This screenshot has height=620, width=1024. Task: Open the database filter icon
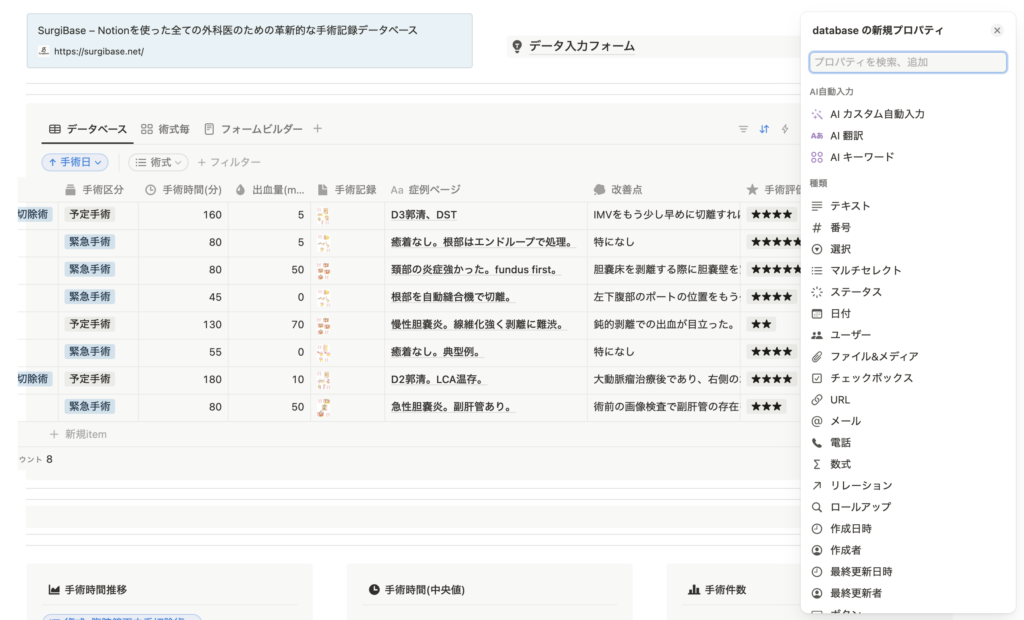point(743,129)
